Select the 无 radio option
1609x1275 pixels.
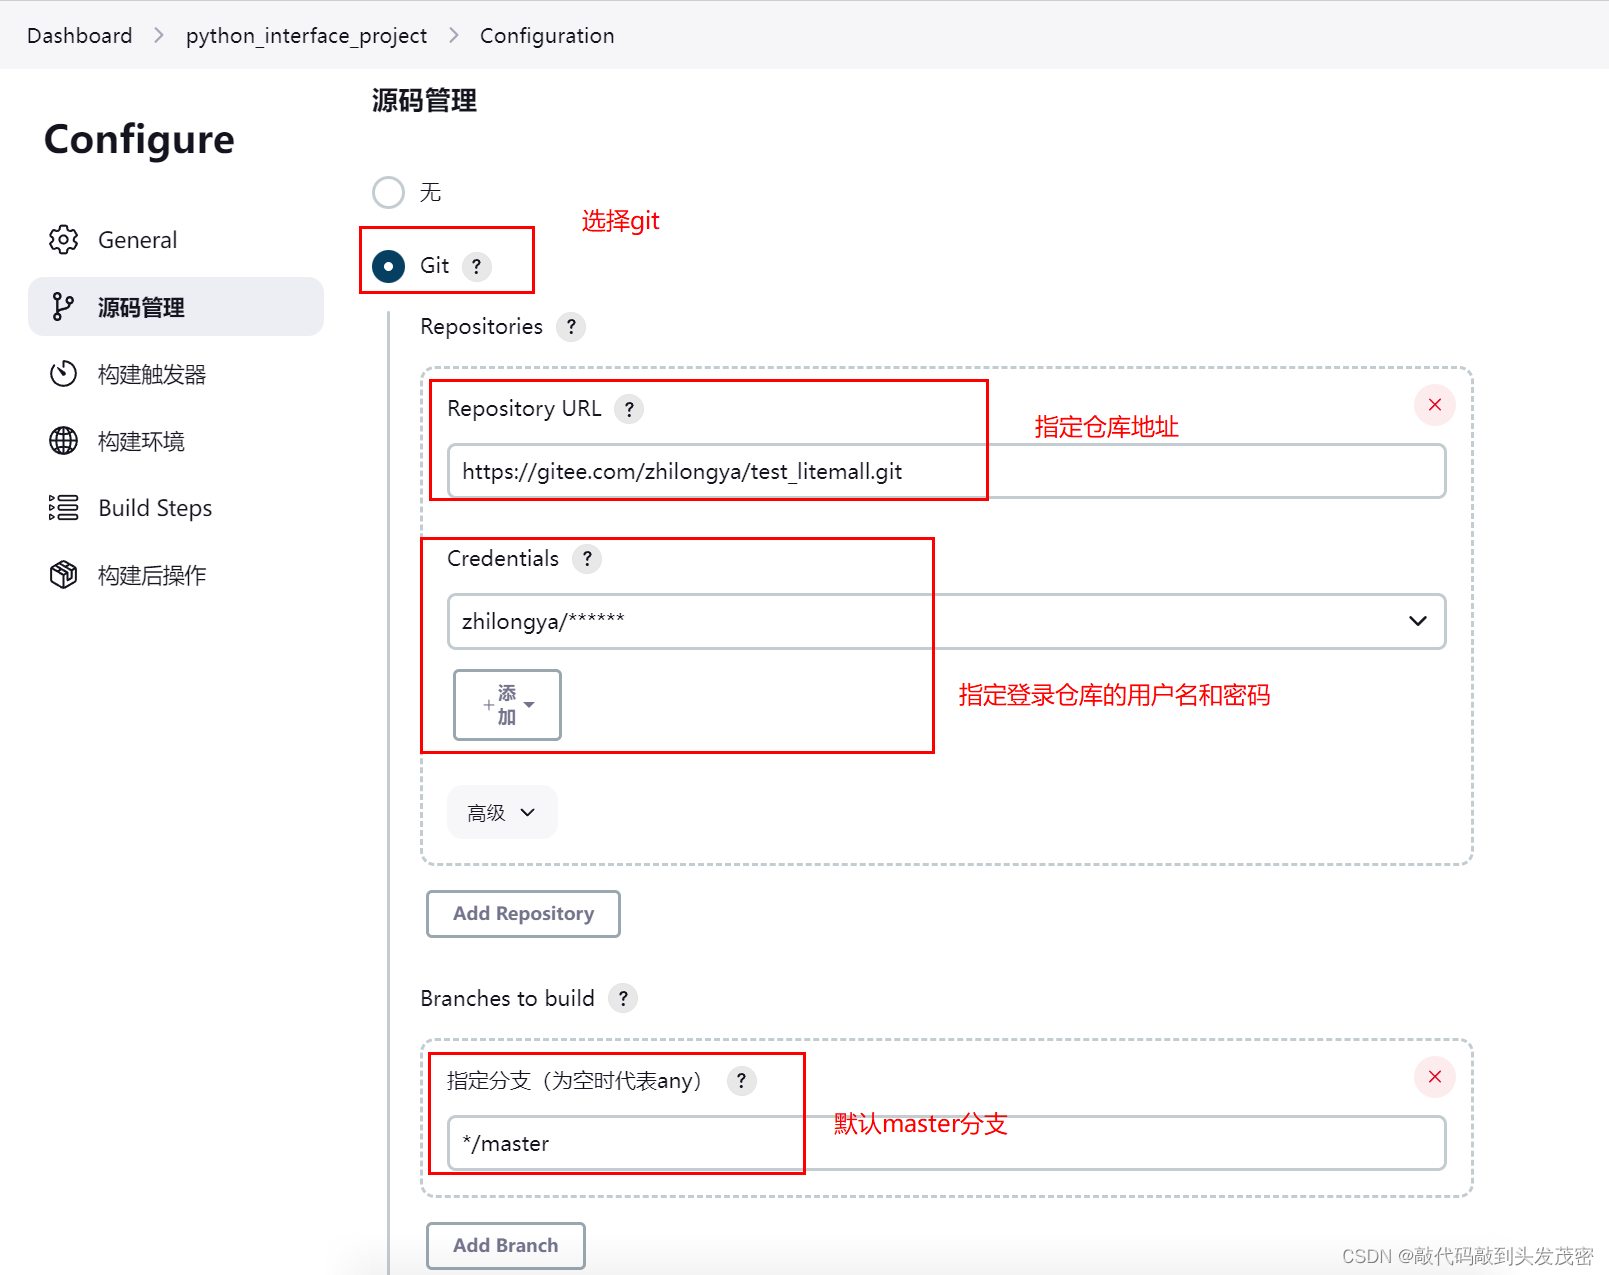388,192
